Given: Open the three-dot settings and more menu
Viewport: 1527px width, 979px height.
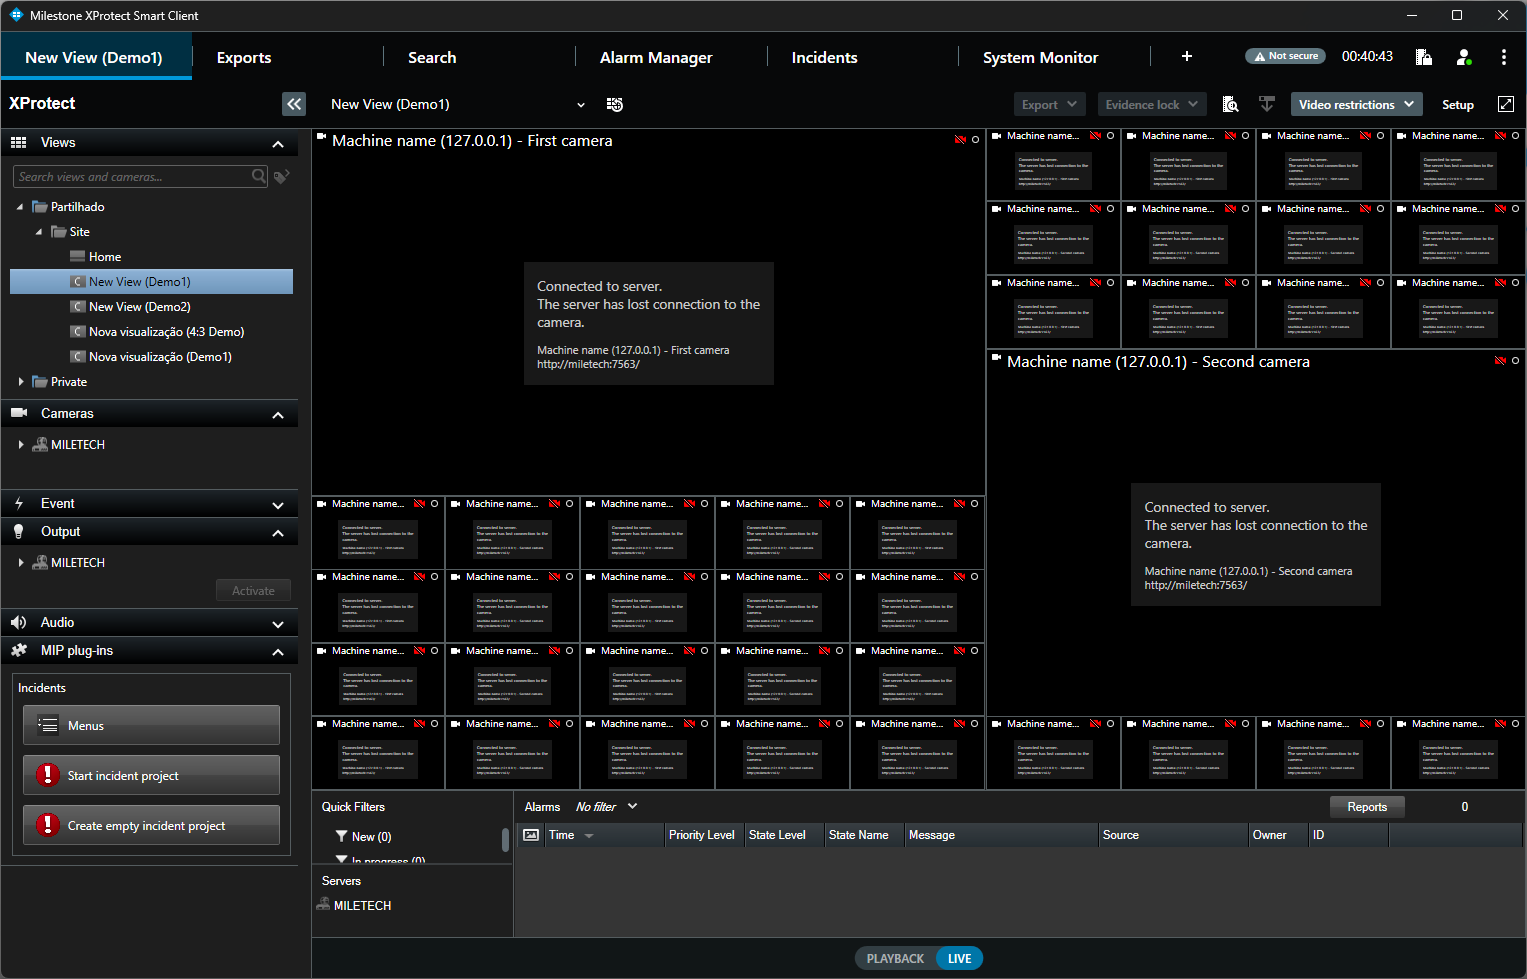Looking at the screenshot, I should (1504, 57).
